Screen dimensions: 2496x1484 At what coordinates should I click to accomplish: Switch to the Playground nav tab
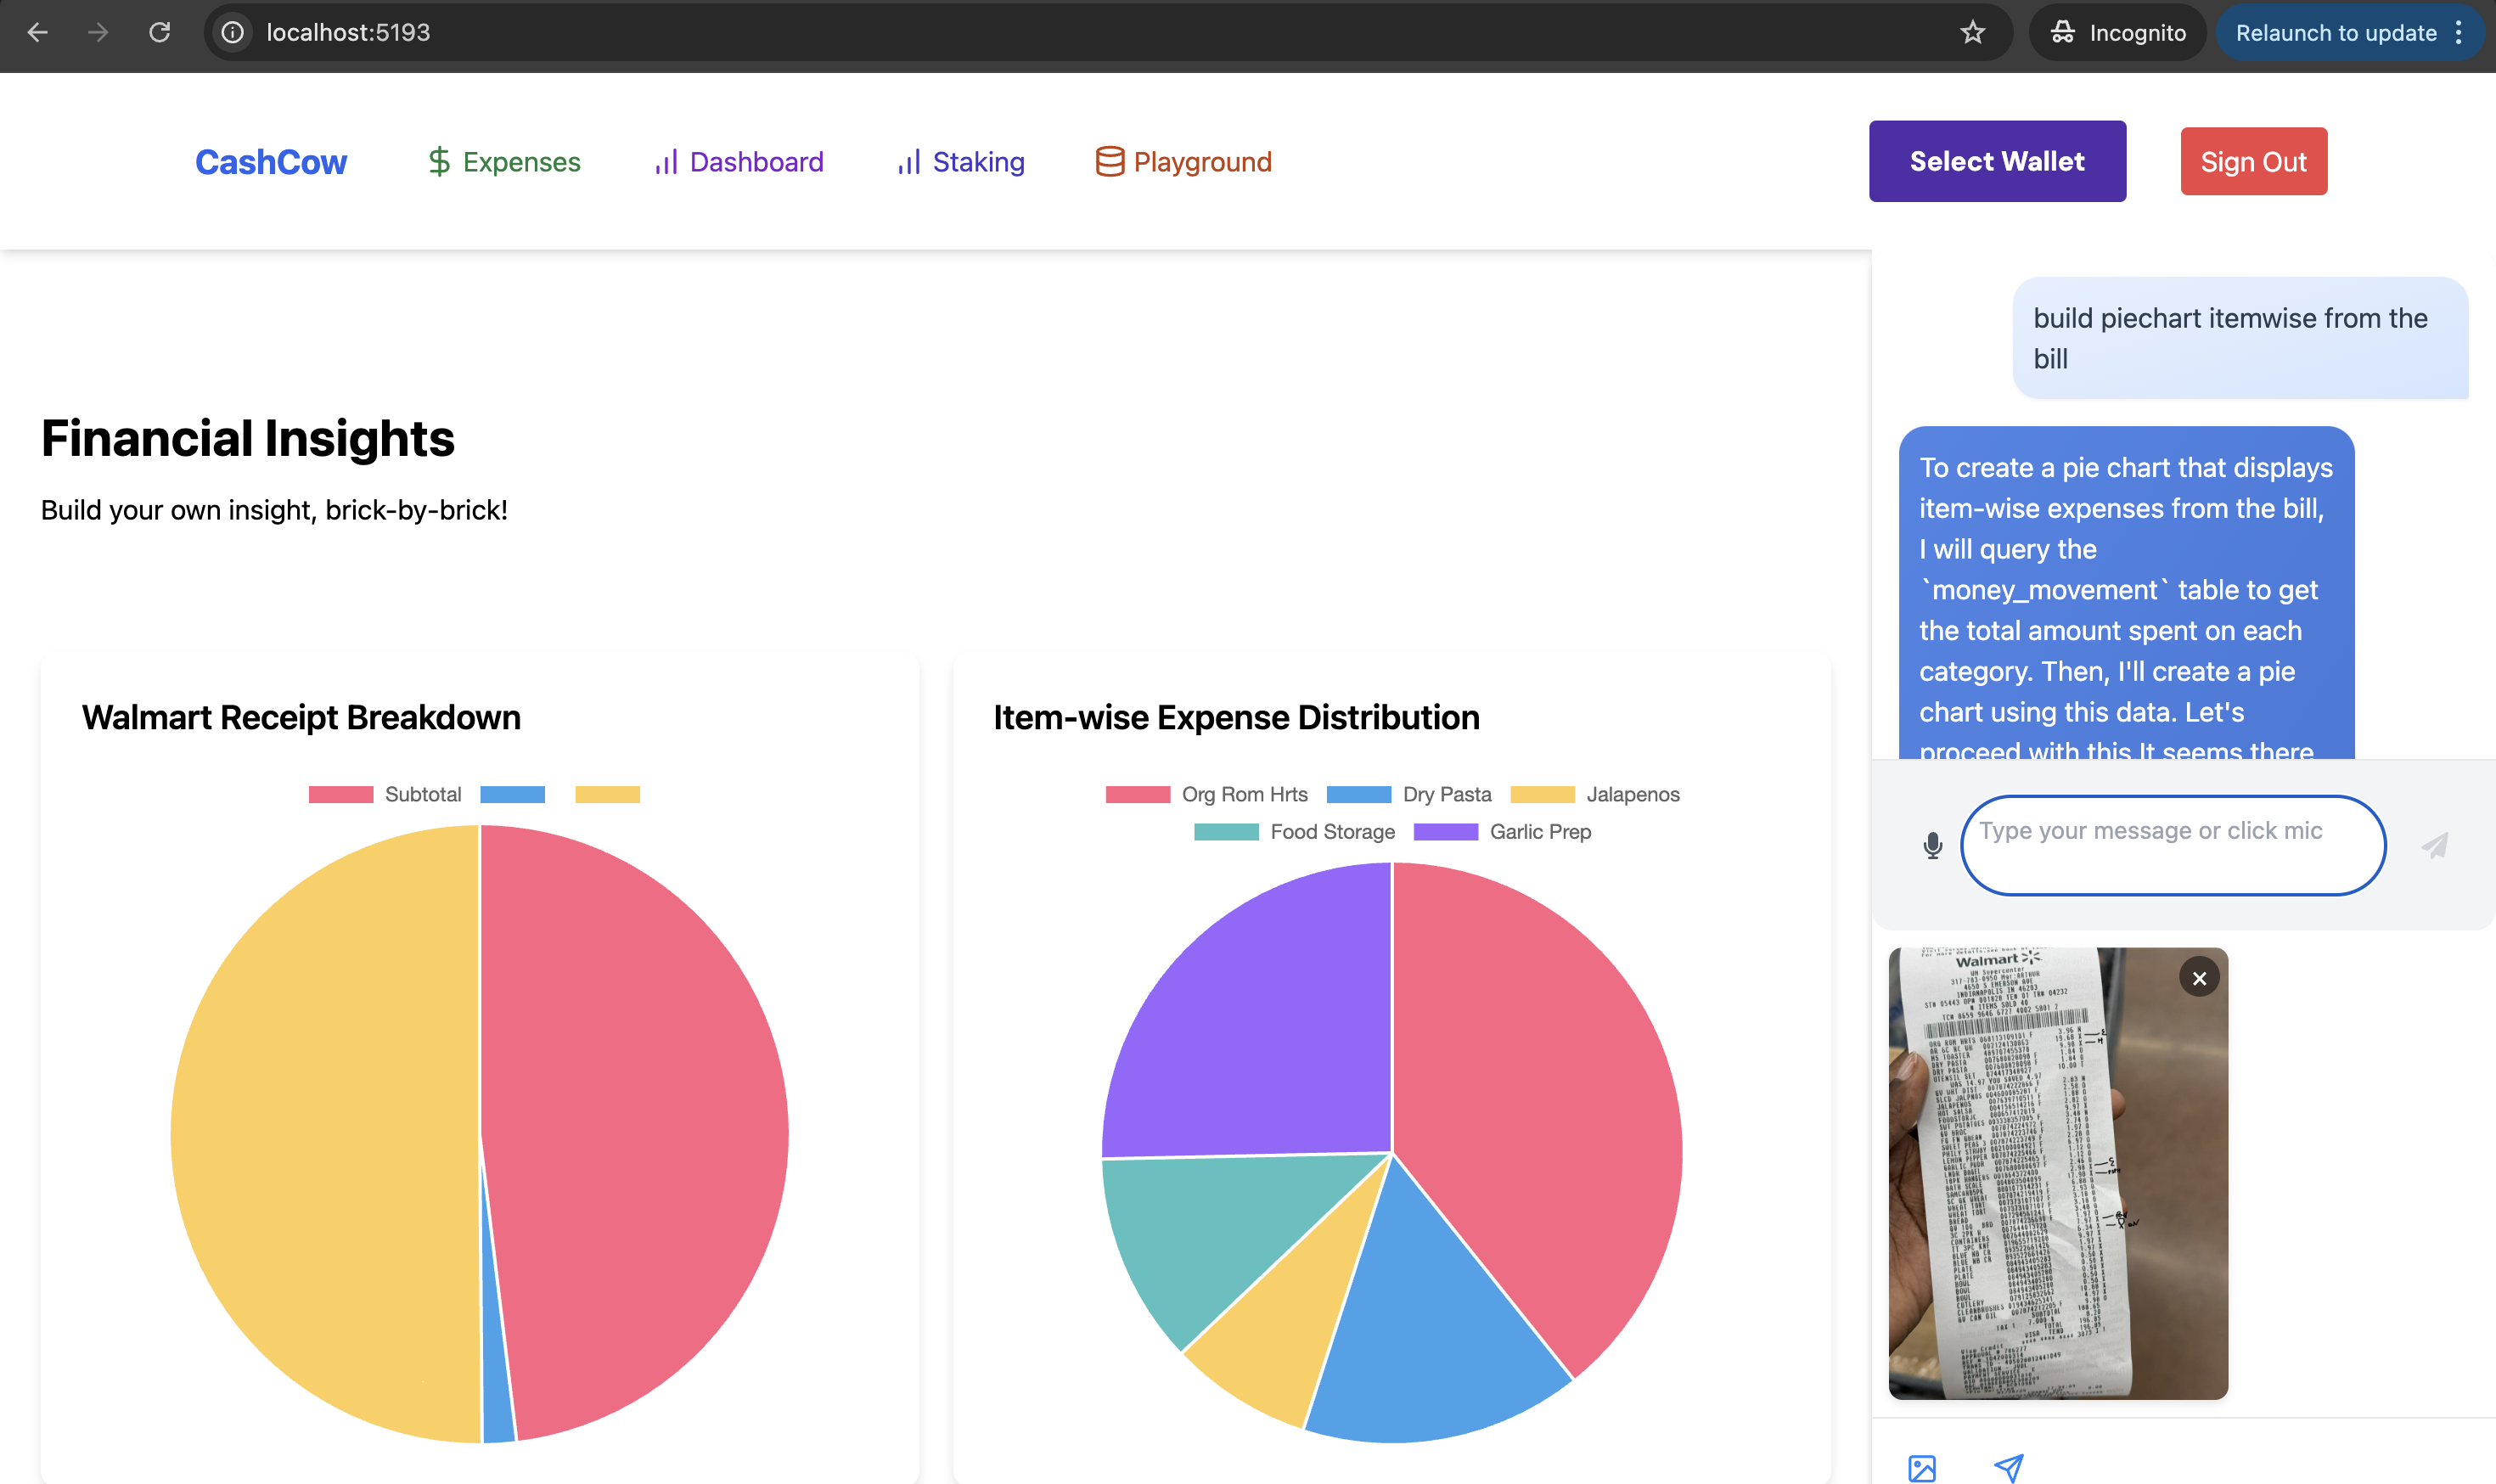coord(1183,162)
